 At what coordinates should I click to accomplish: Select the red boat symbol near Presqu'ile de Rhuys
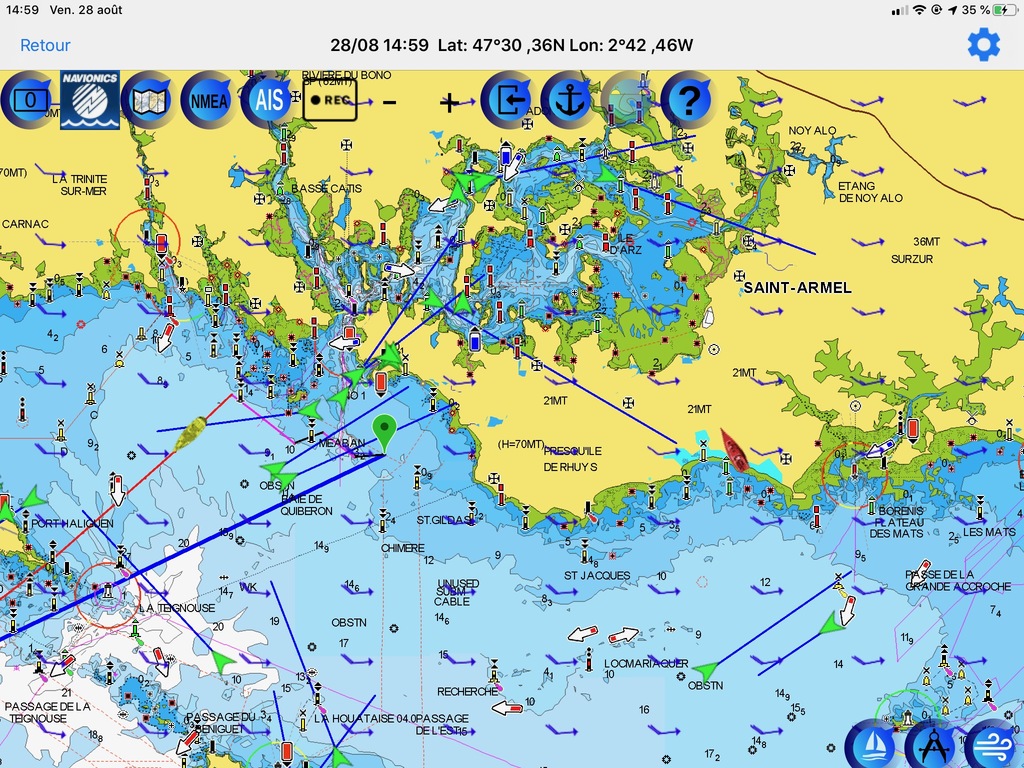735,449
